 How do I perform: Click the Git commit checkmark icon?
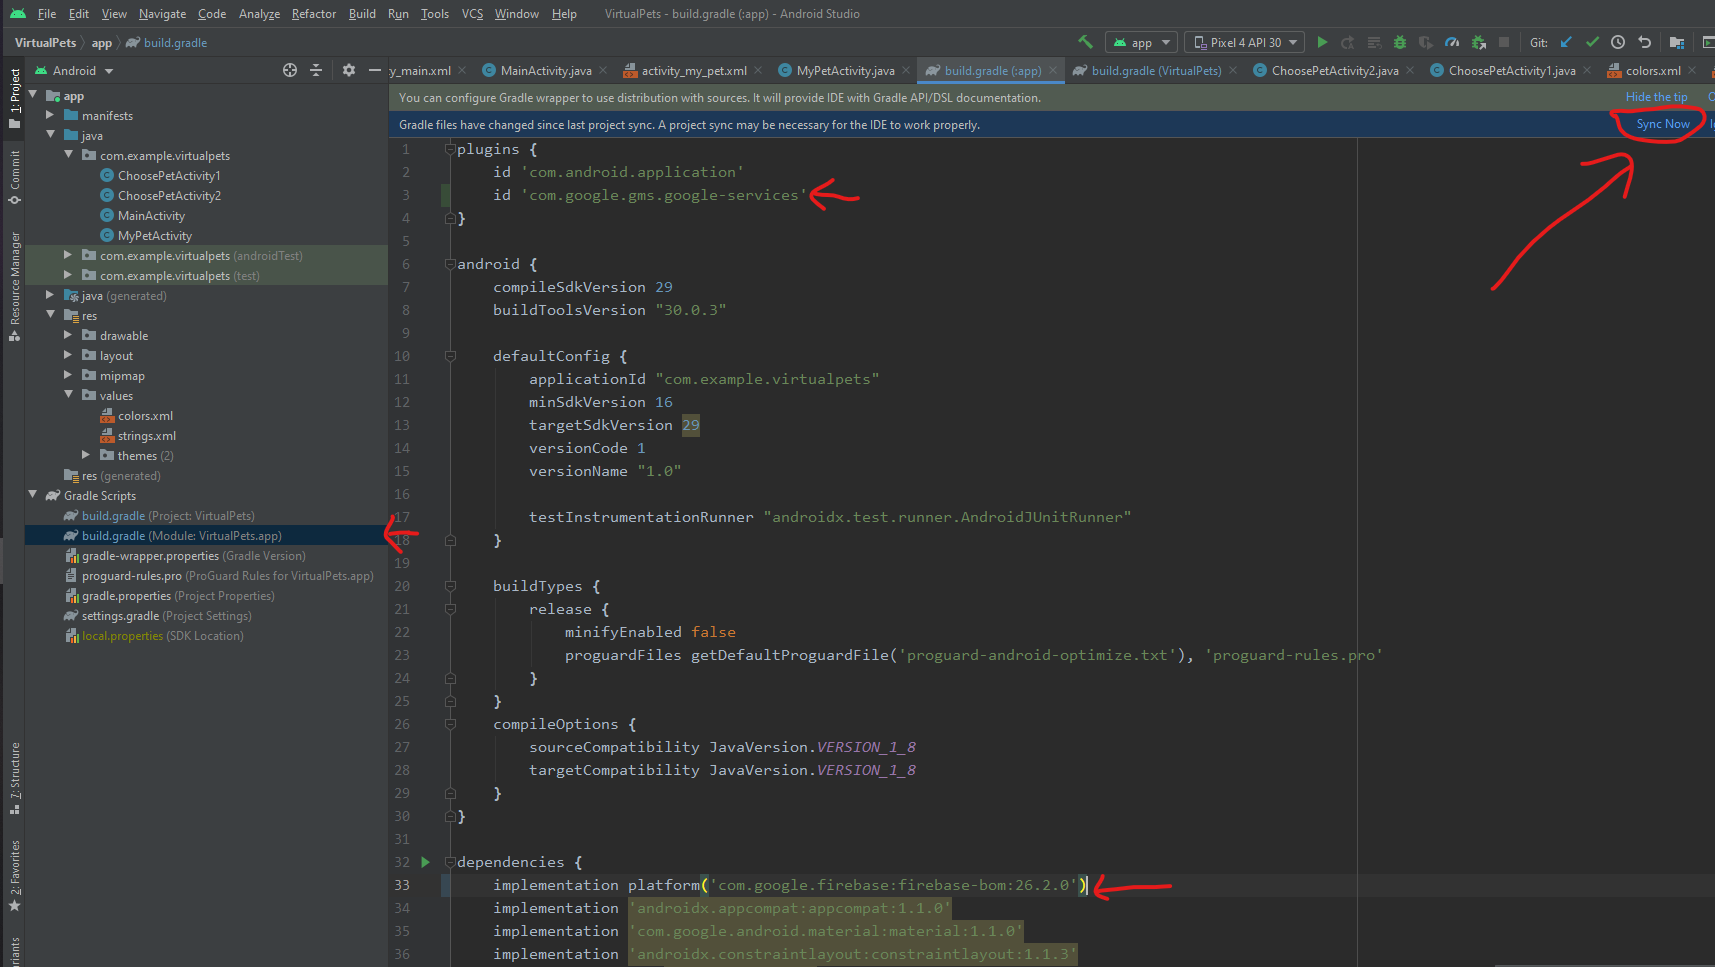pyautogui.click(x=1592, y=42)
